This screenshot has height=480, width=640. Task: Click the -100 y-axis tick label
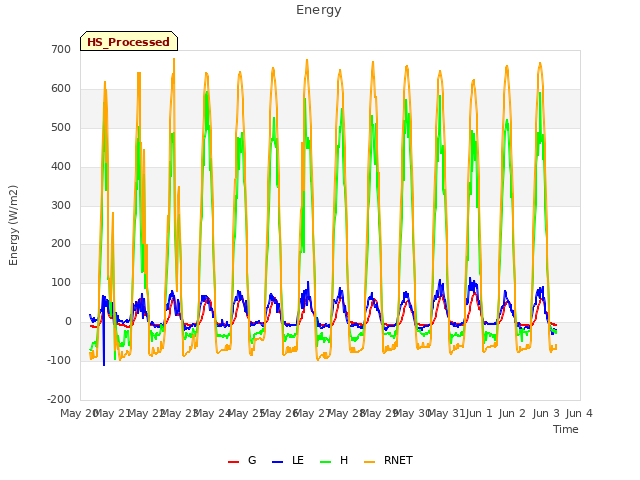tap(59, 360)
